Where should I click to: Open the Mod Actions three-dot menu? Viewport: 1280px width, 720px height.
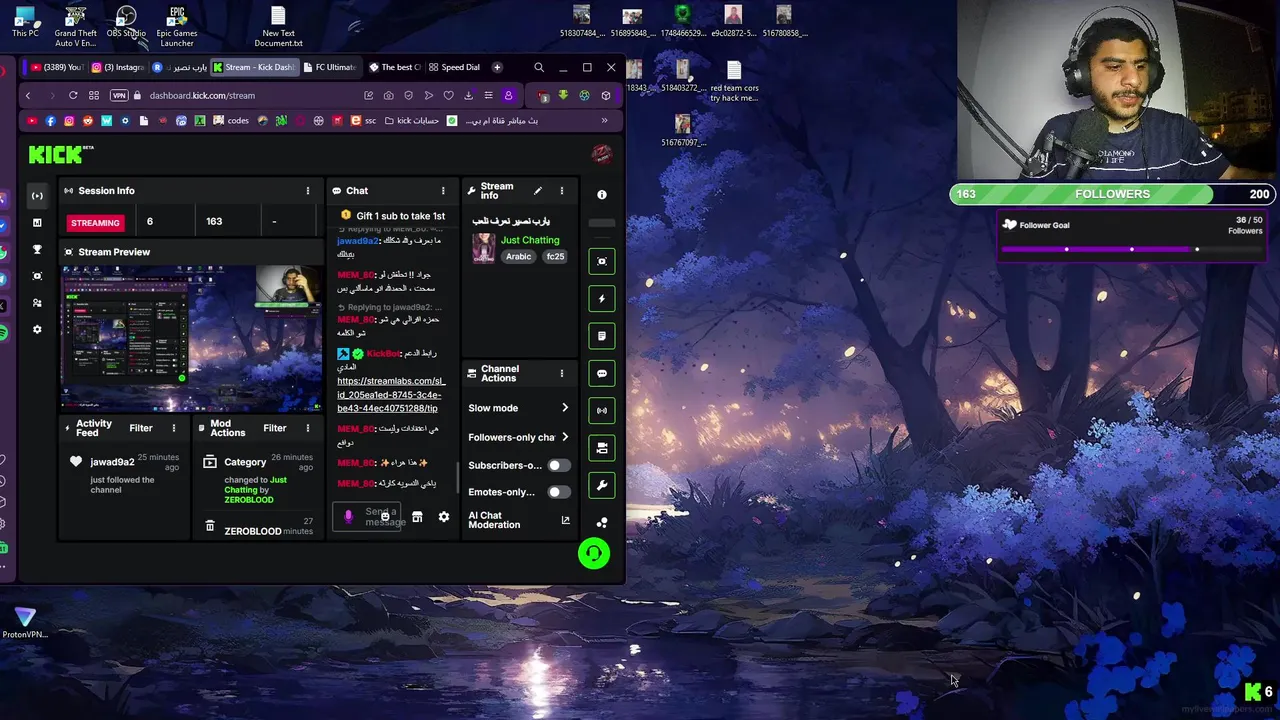(308, 428)
